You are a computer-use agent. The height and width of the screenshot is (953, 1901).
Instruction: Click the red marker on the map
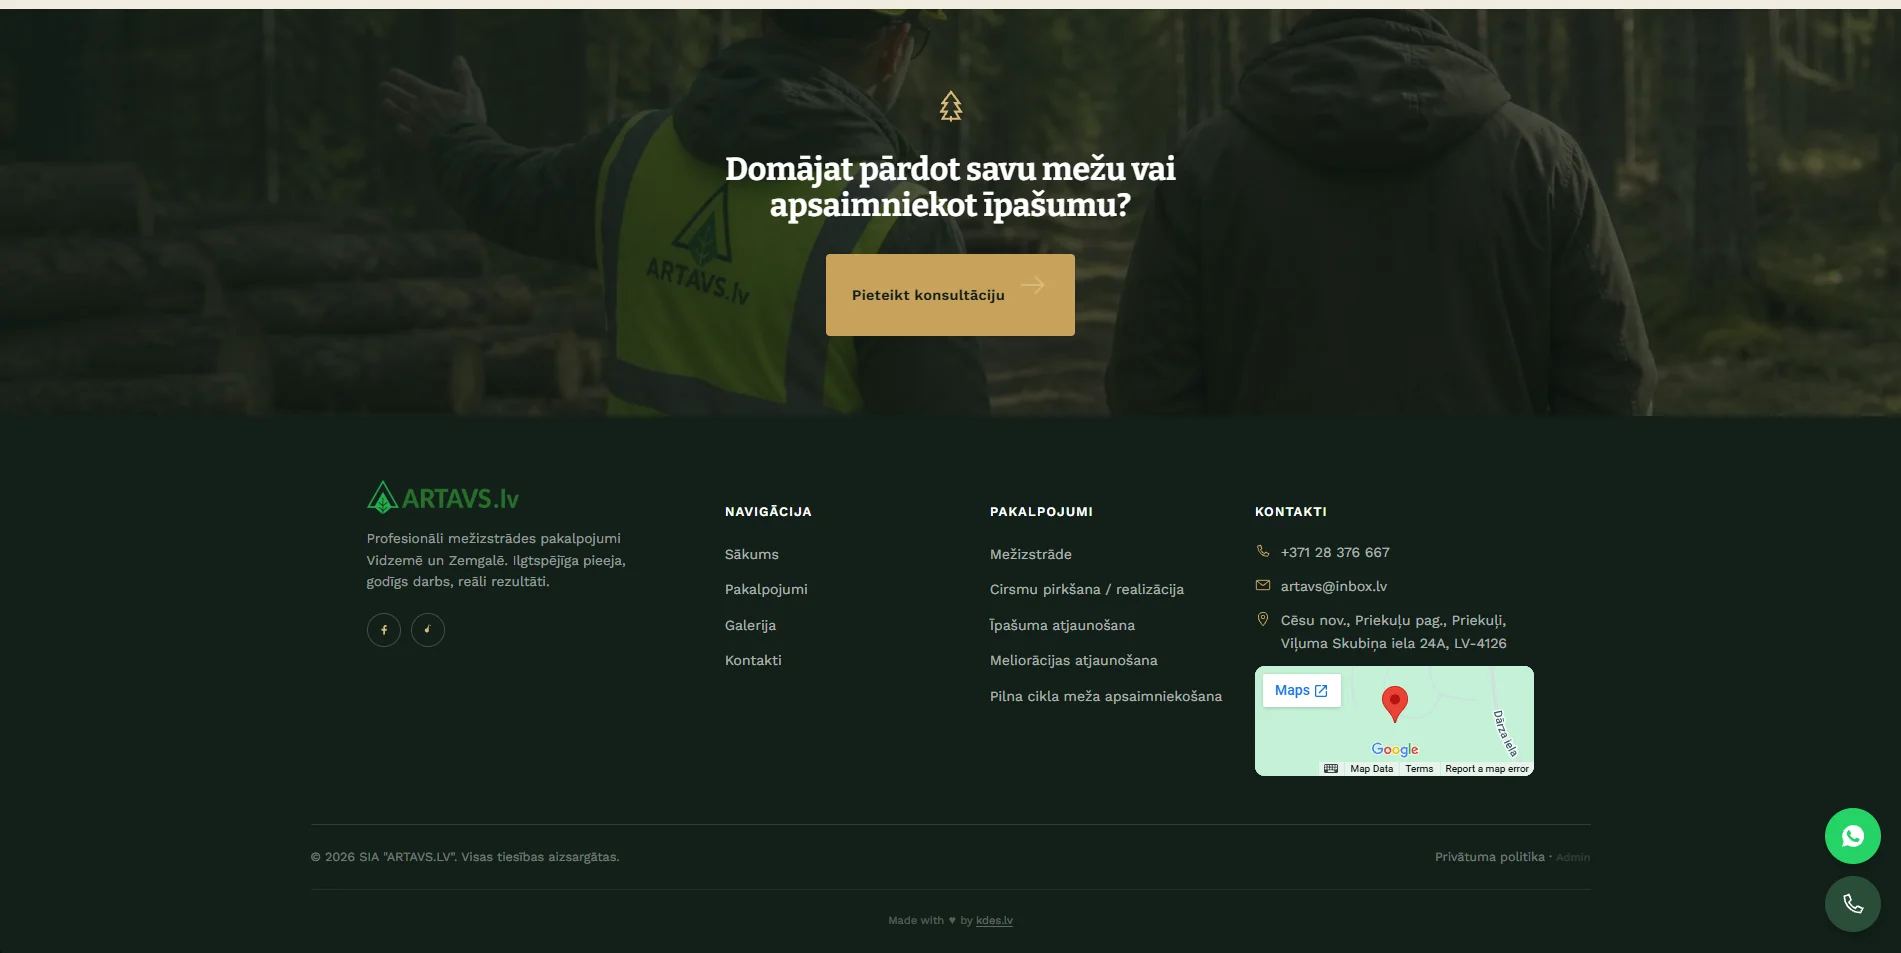(1394, 703)
